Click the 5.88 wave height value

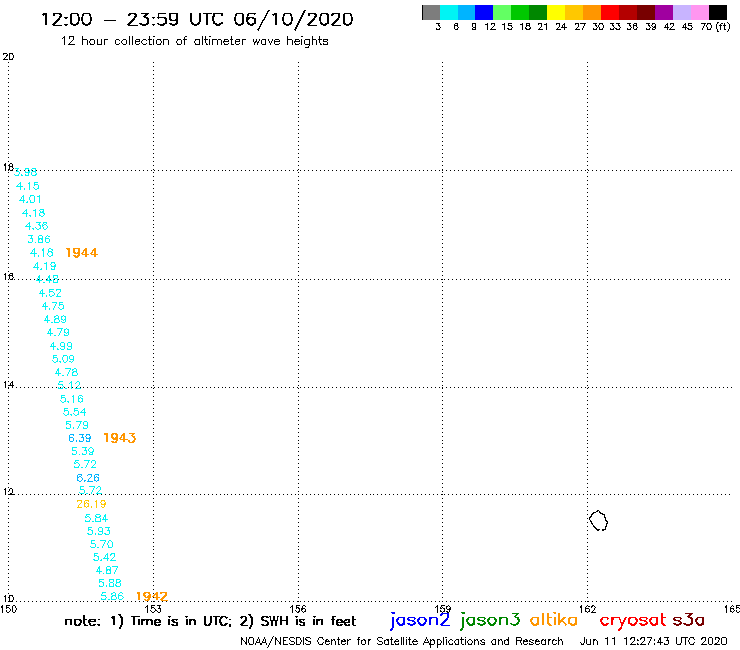109,583
